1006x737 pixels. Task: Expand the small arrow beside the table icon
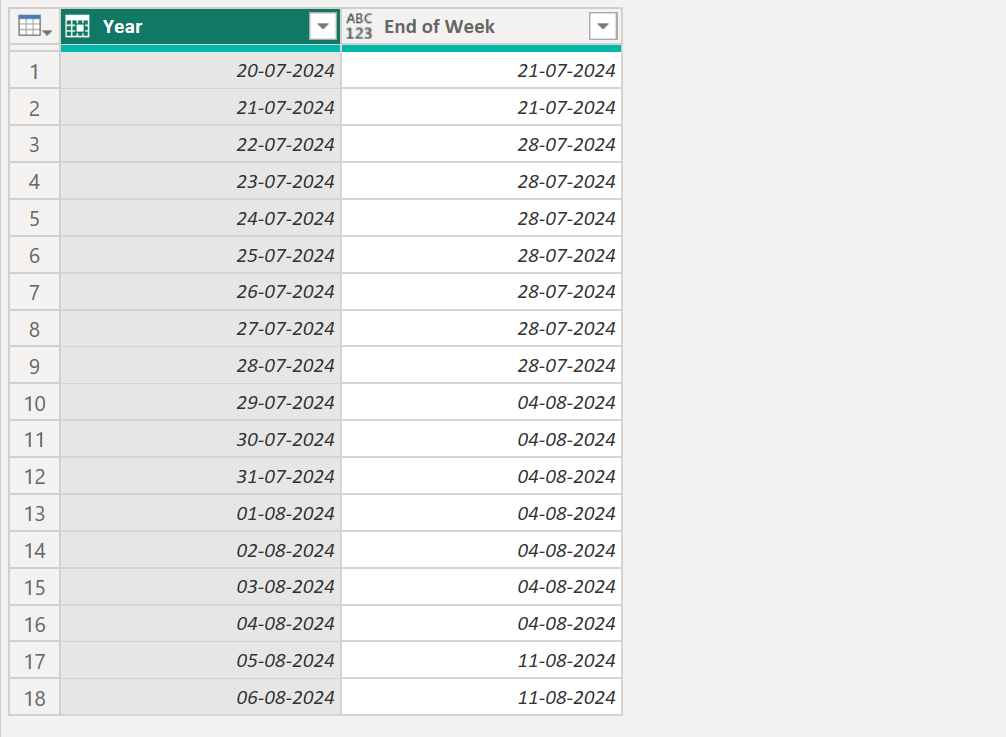point(44,30)
